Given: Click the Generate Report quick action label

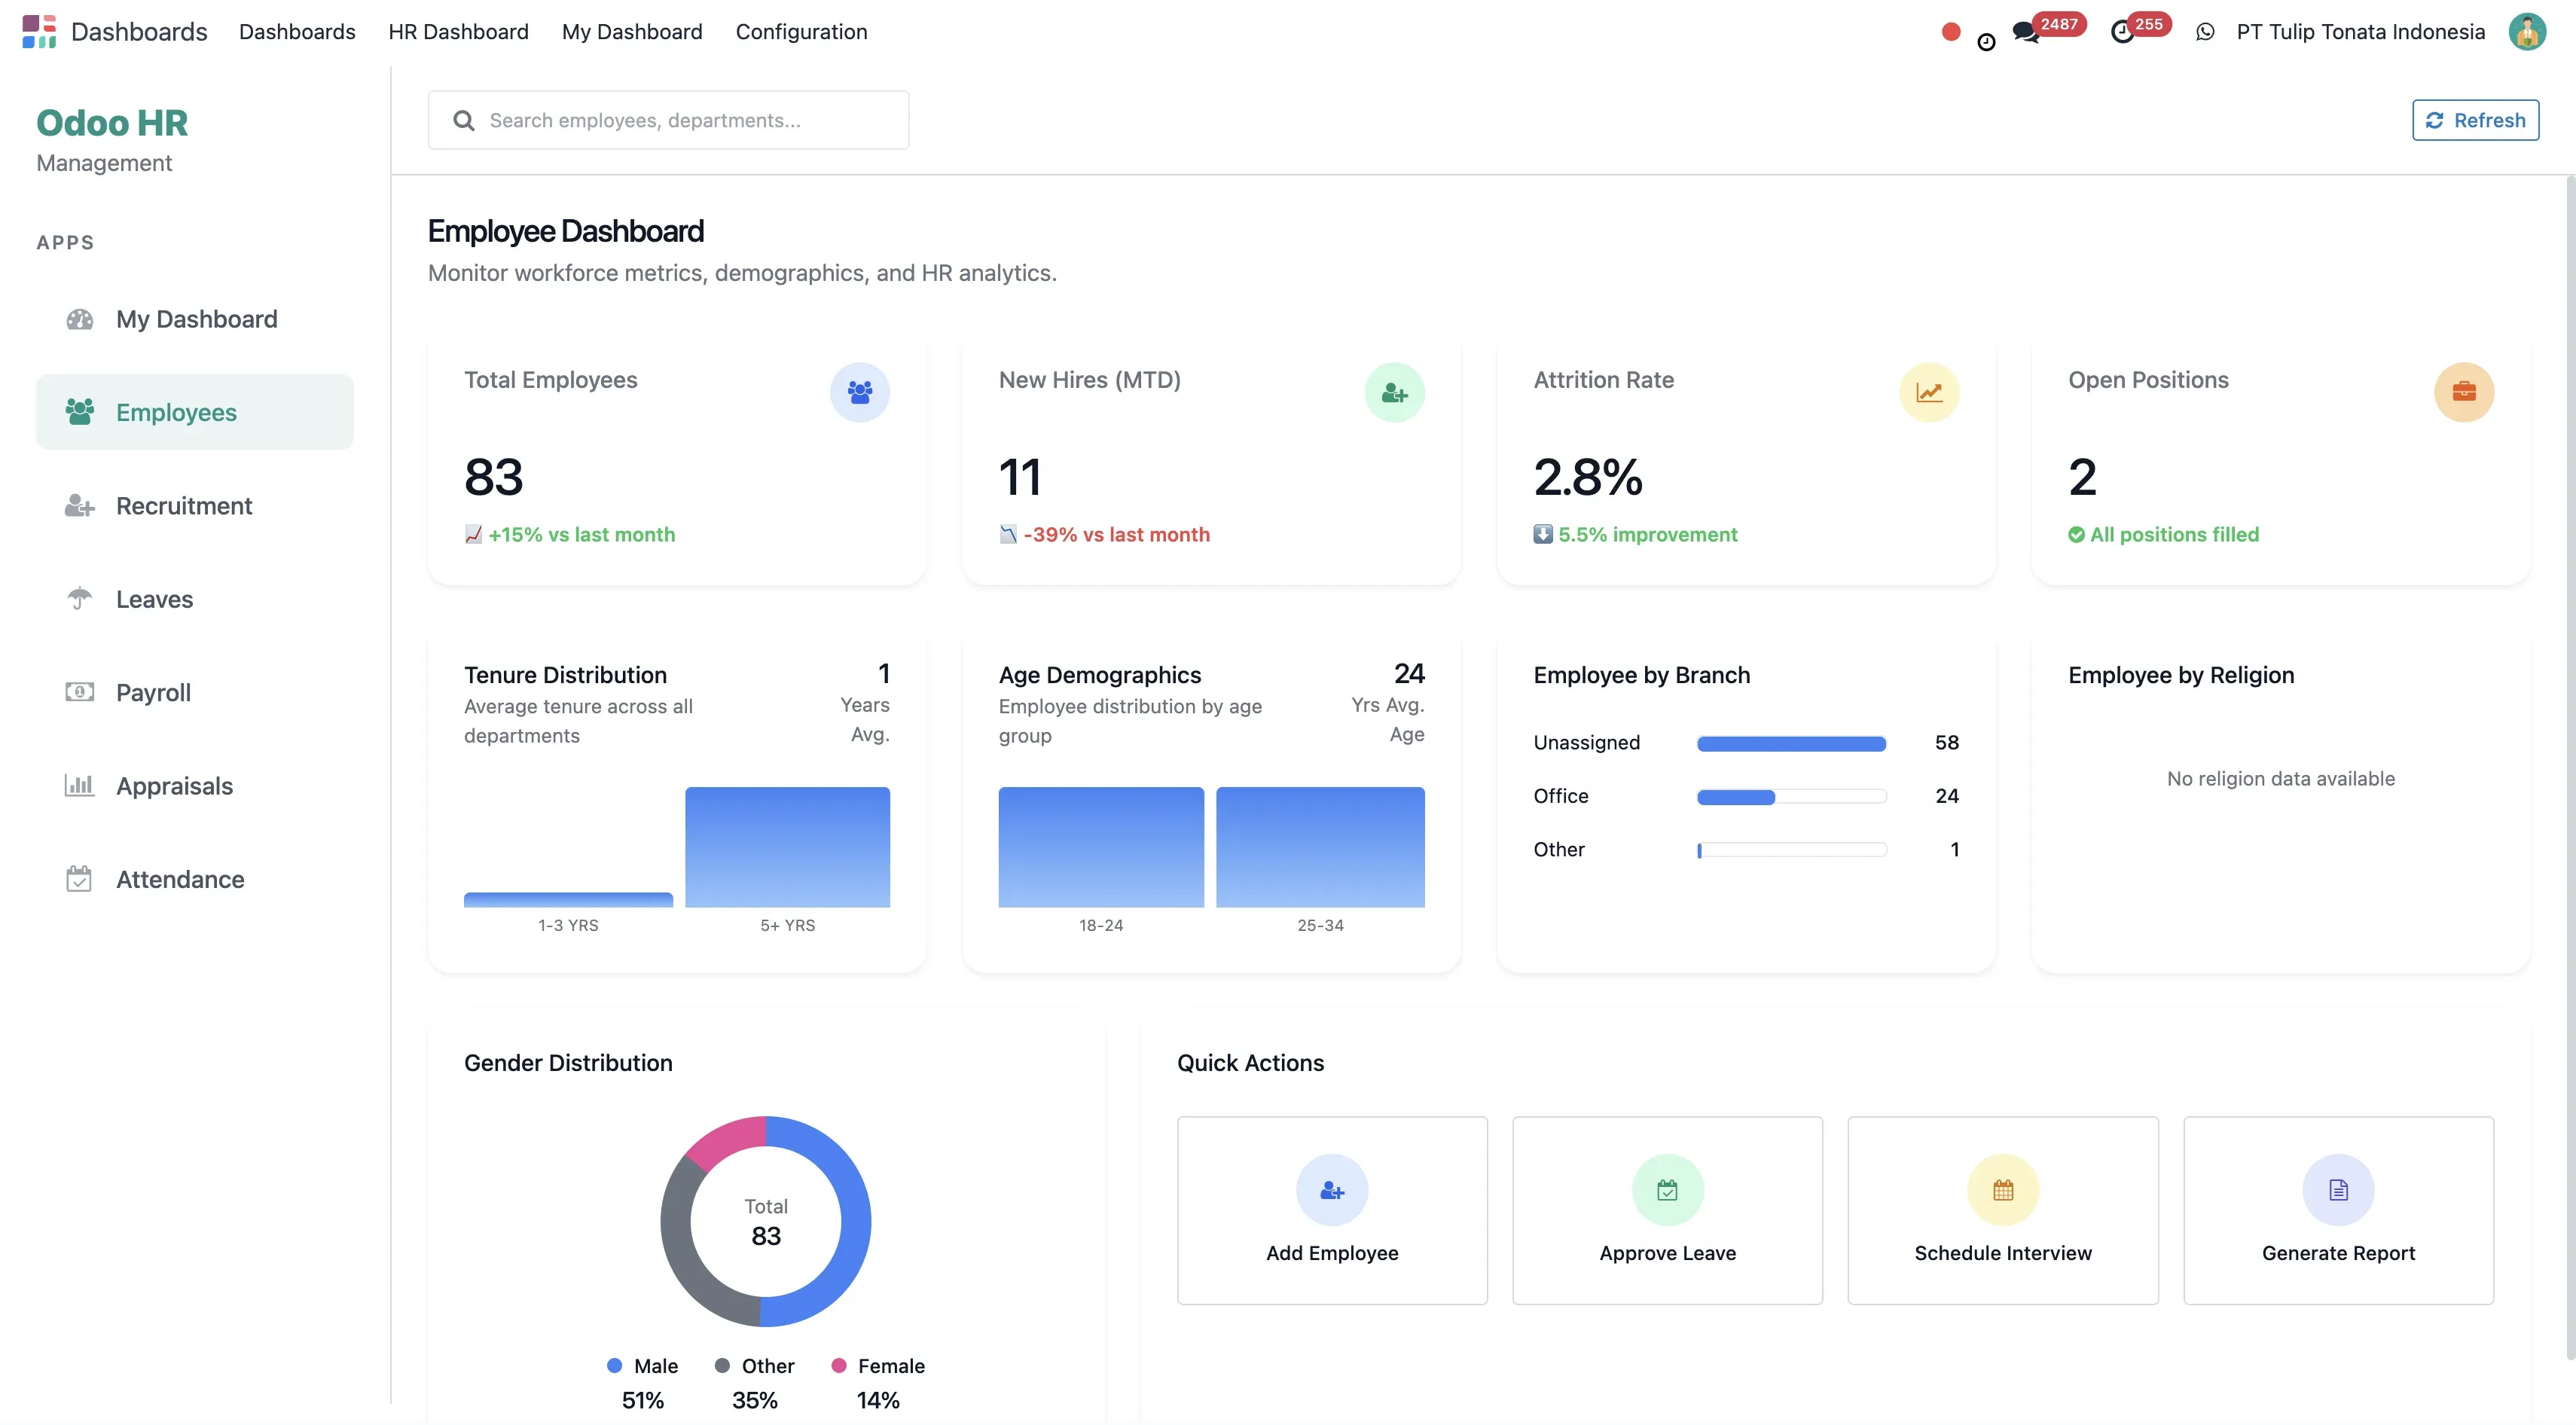Looking at the screenshot, I should pyautogui.click(x=2338, y=1253).
